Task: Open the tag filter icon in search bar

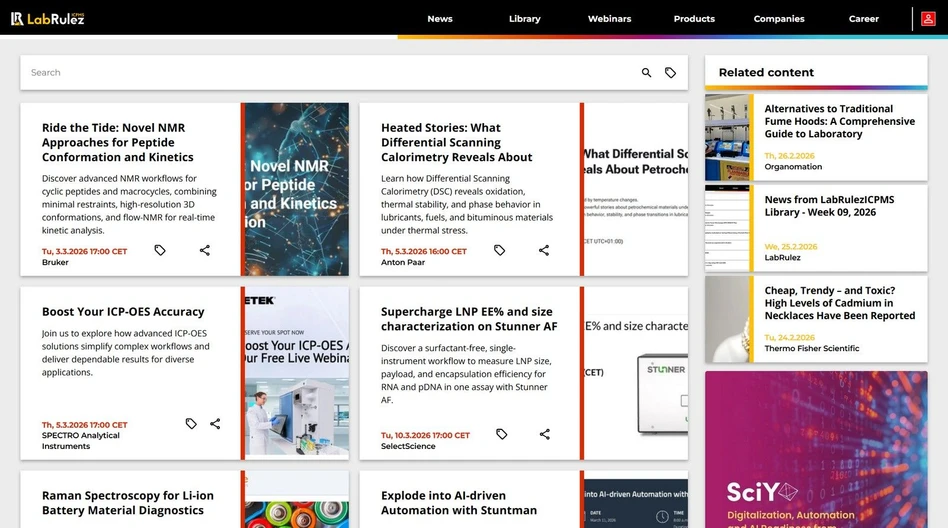Action: [670, 73]
